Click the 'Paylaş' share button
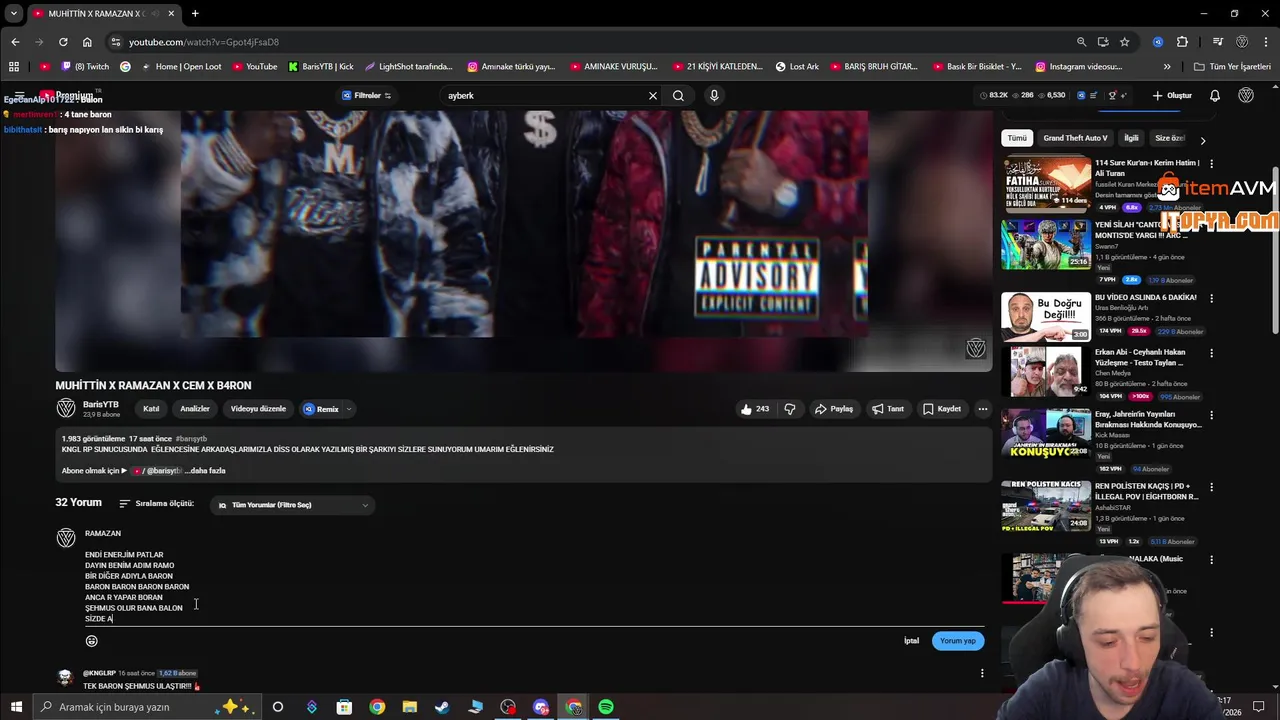This screenshot has height=720, width=1280. click(834, 409)
